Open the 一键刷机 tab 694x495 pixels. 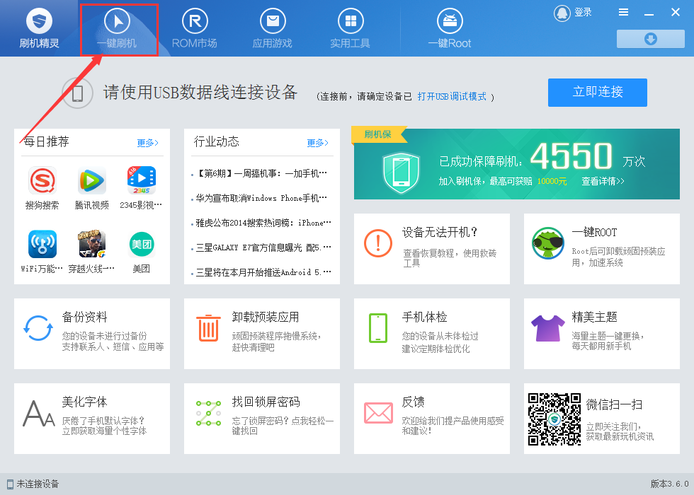(x=117, y=29)
